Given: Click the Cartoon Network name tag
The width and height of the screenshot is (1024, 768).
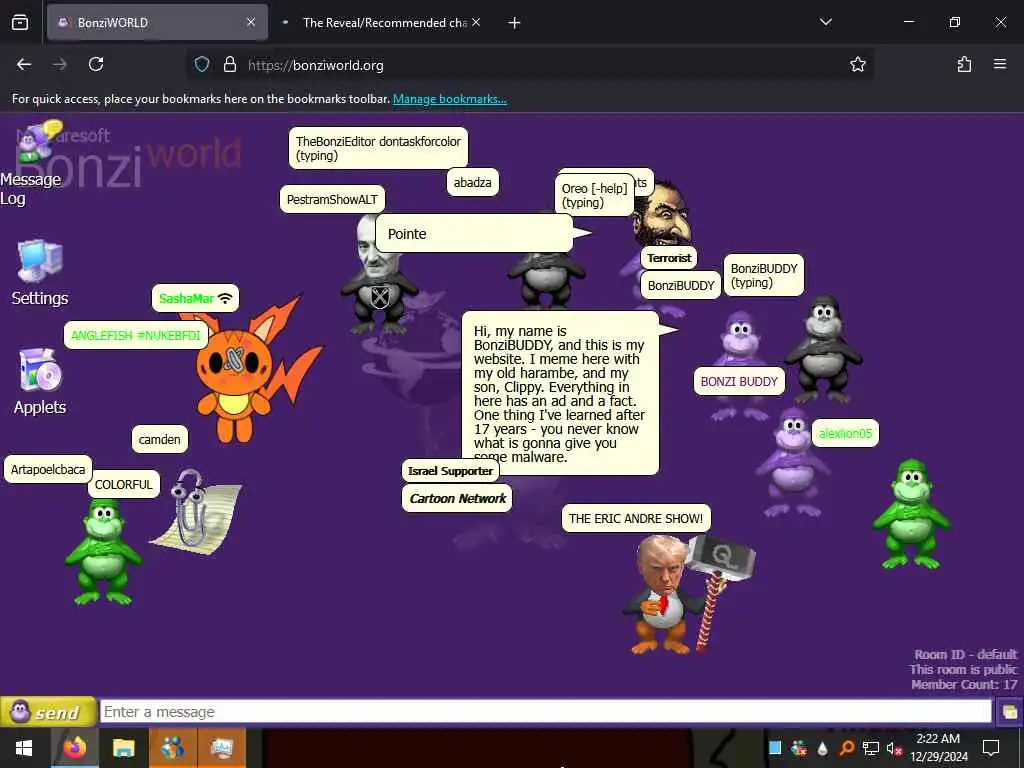Looking at the screenshot, I should (x=457, y=498).
